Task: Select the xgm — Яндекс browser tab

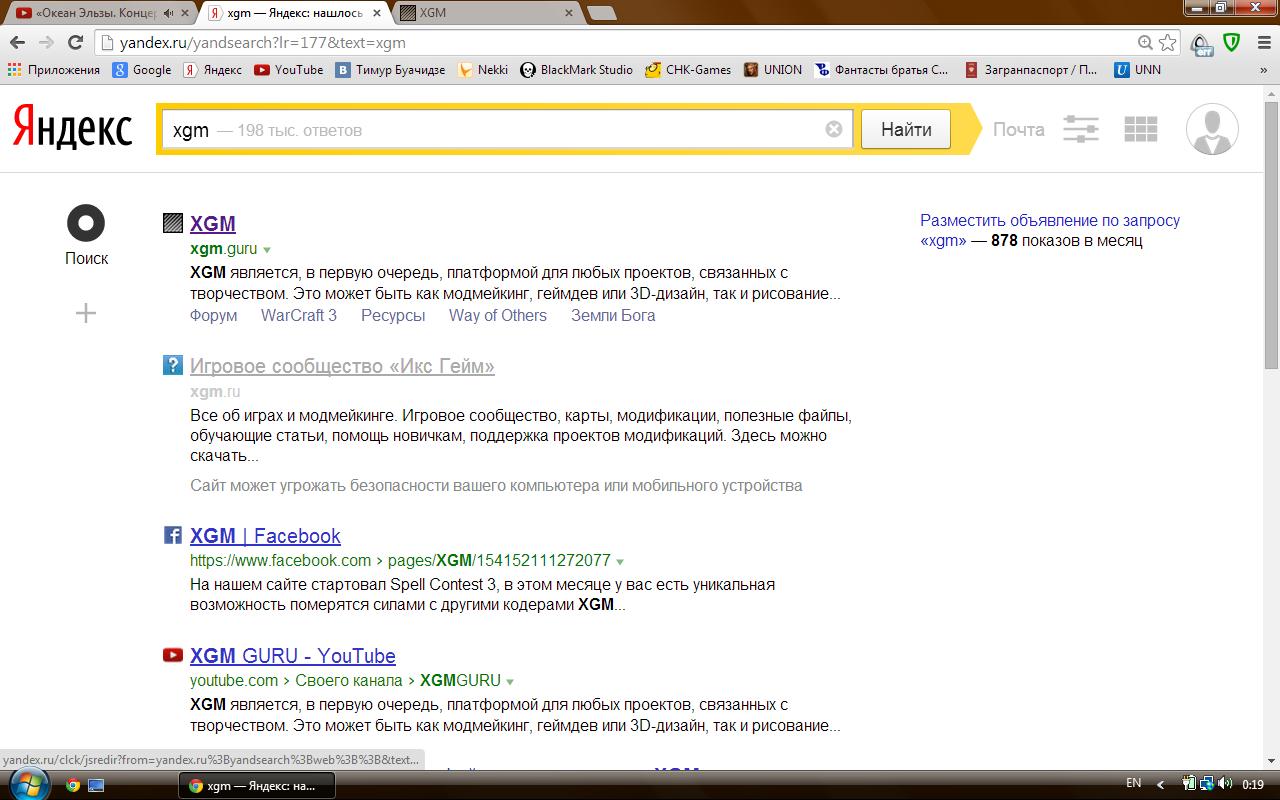Action: click(x=294, y=14)
